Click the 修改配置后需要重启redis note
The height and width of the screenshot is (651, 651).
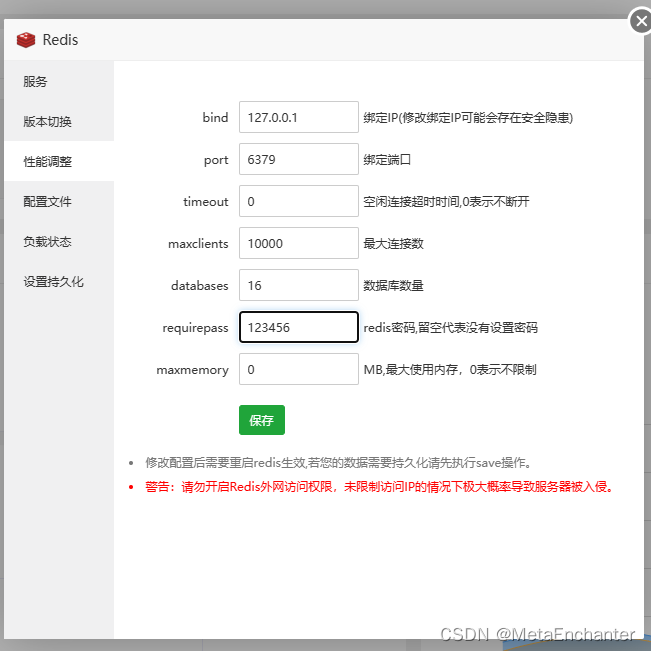(x=339, y=462)
